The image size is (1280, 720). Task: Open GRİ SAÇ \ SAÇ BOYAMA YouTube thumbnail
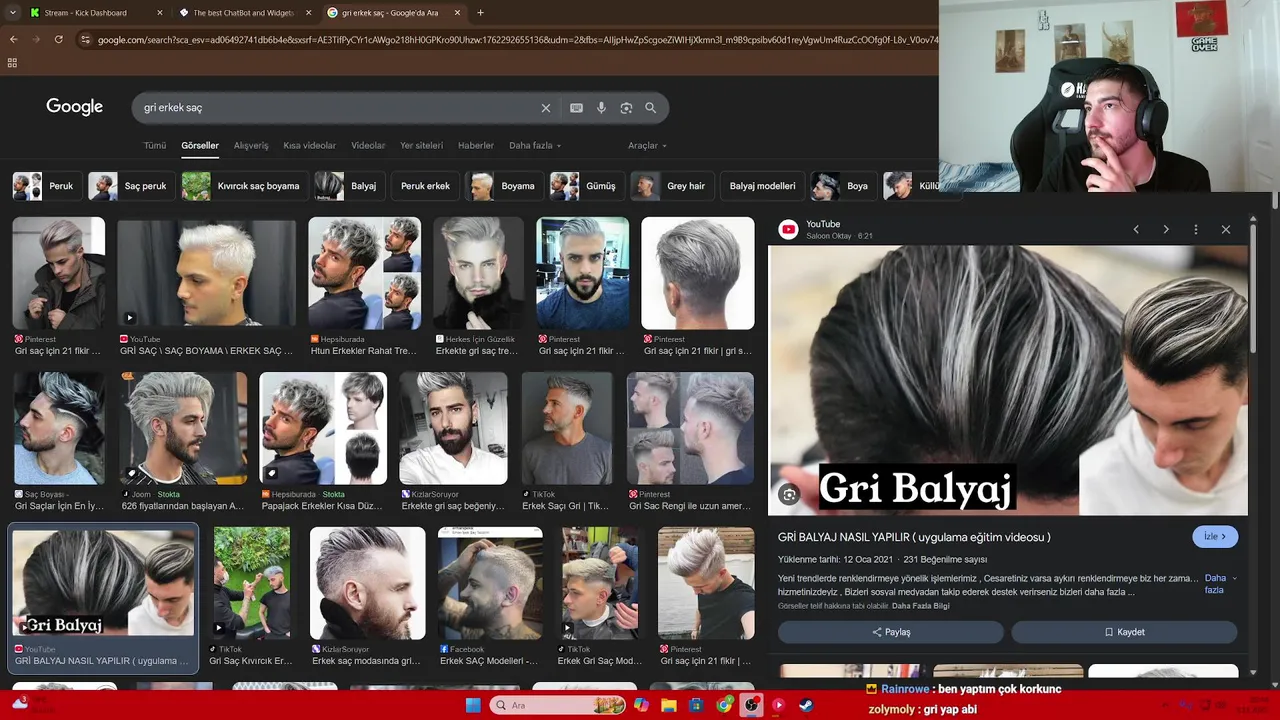(206, 273)
